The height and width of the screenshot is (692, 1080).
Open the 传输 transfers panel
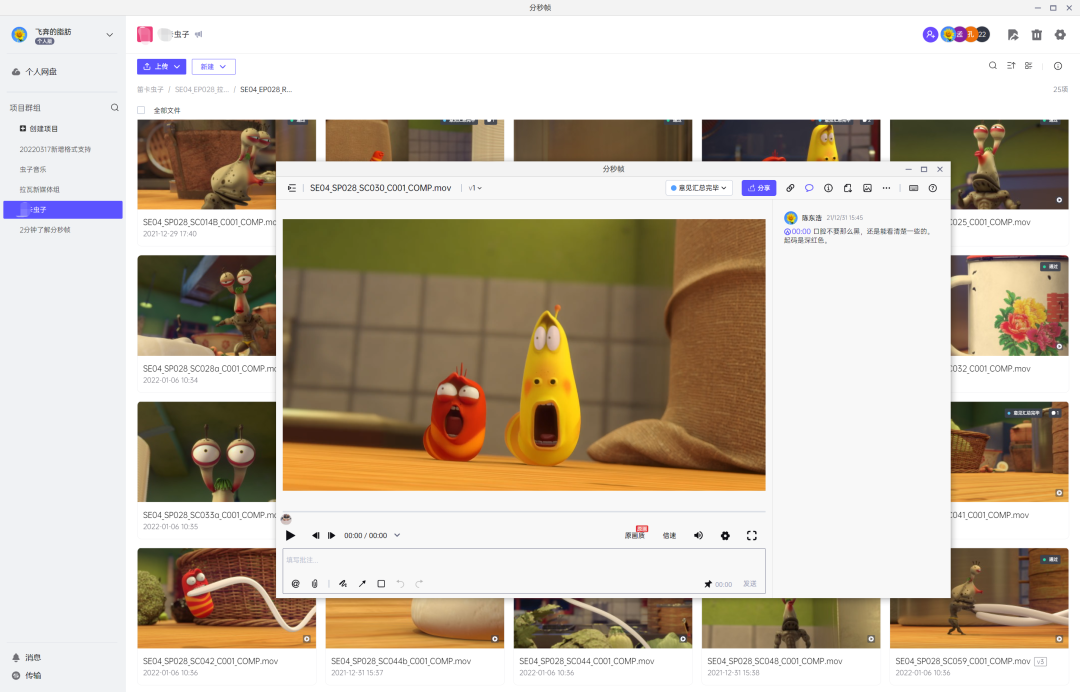(x=27, y=675)
